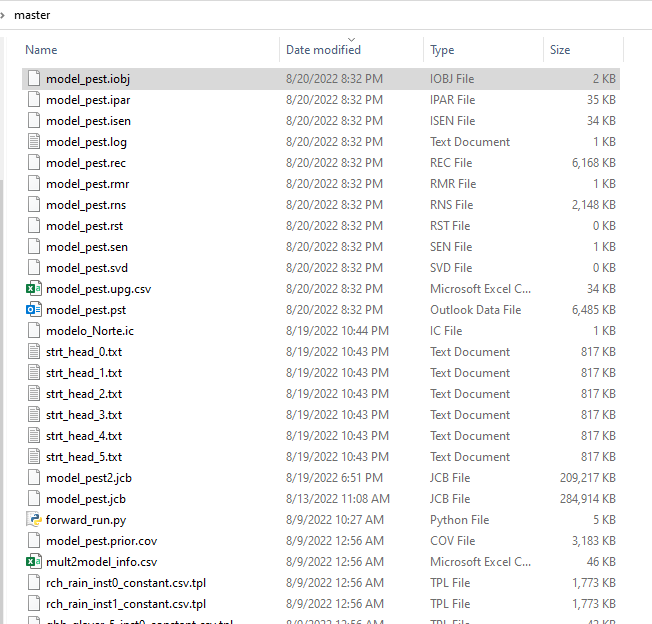Viewport: 652px width, 624px height.
Task: Select the model_pest.prior.cov file name
Action: tap(101, 540)
